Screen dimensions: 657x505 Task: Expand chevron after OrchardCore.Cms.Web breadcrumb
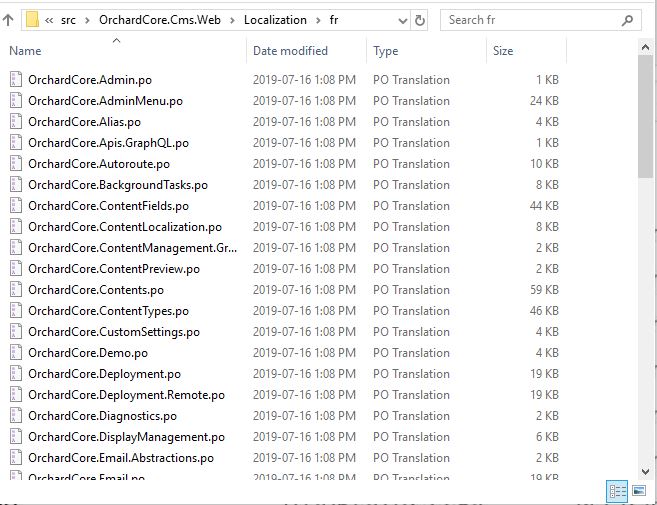point(232,20)
